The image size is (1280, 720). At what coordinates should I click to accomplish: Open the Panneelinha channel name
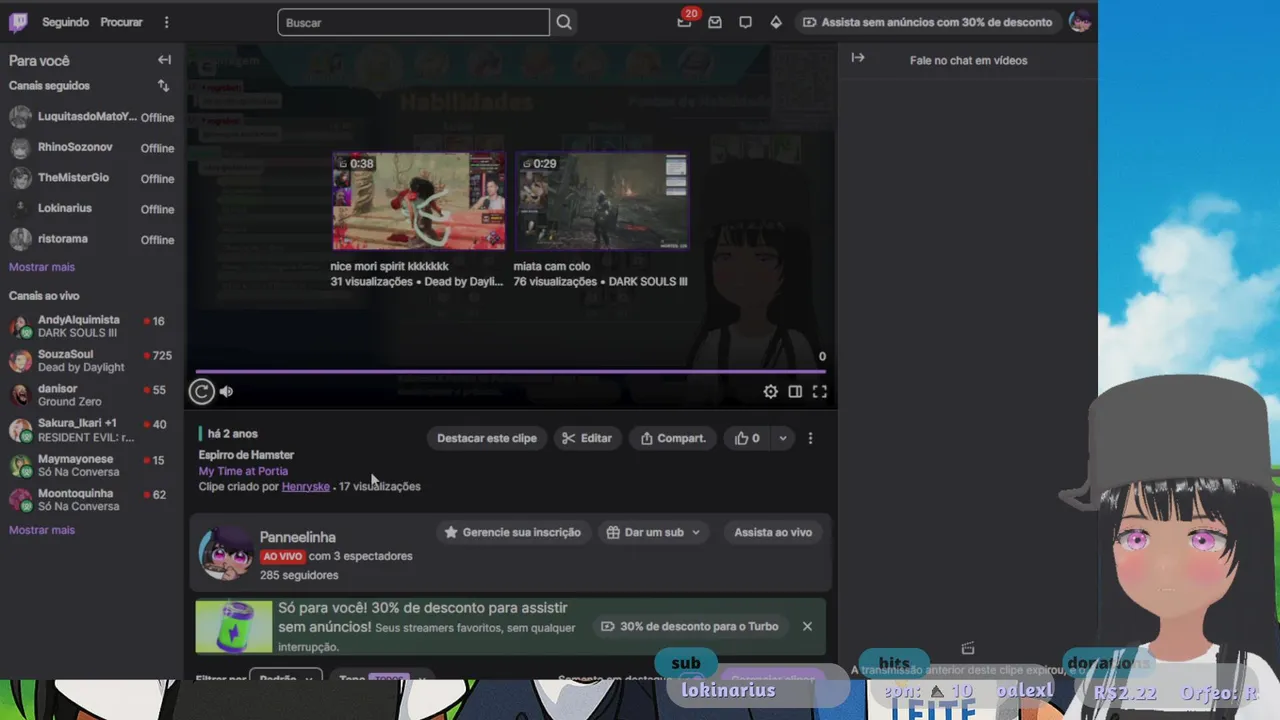click(298, 537)
